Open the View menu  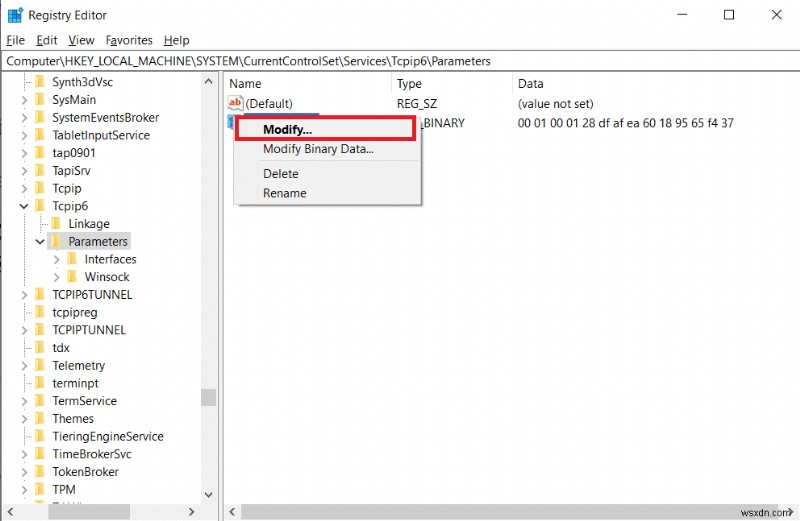tap(81, 40)
